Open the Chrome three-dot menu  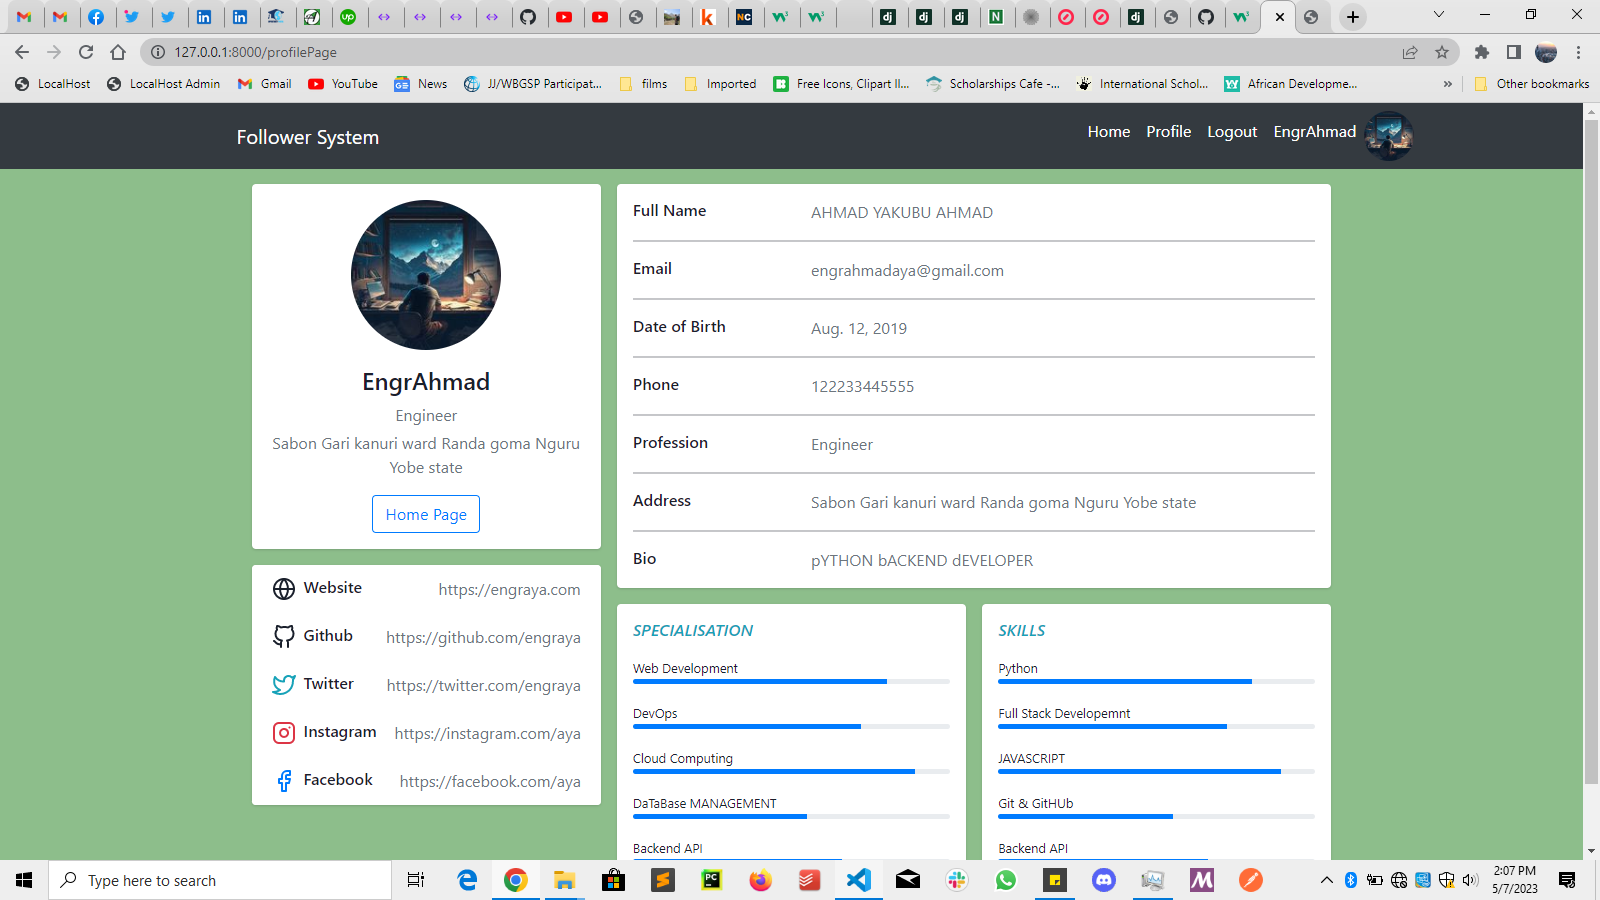click(1580, 52)
